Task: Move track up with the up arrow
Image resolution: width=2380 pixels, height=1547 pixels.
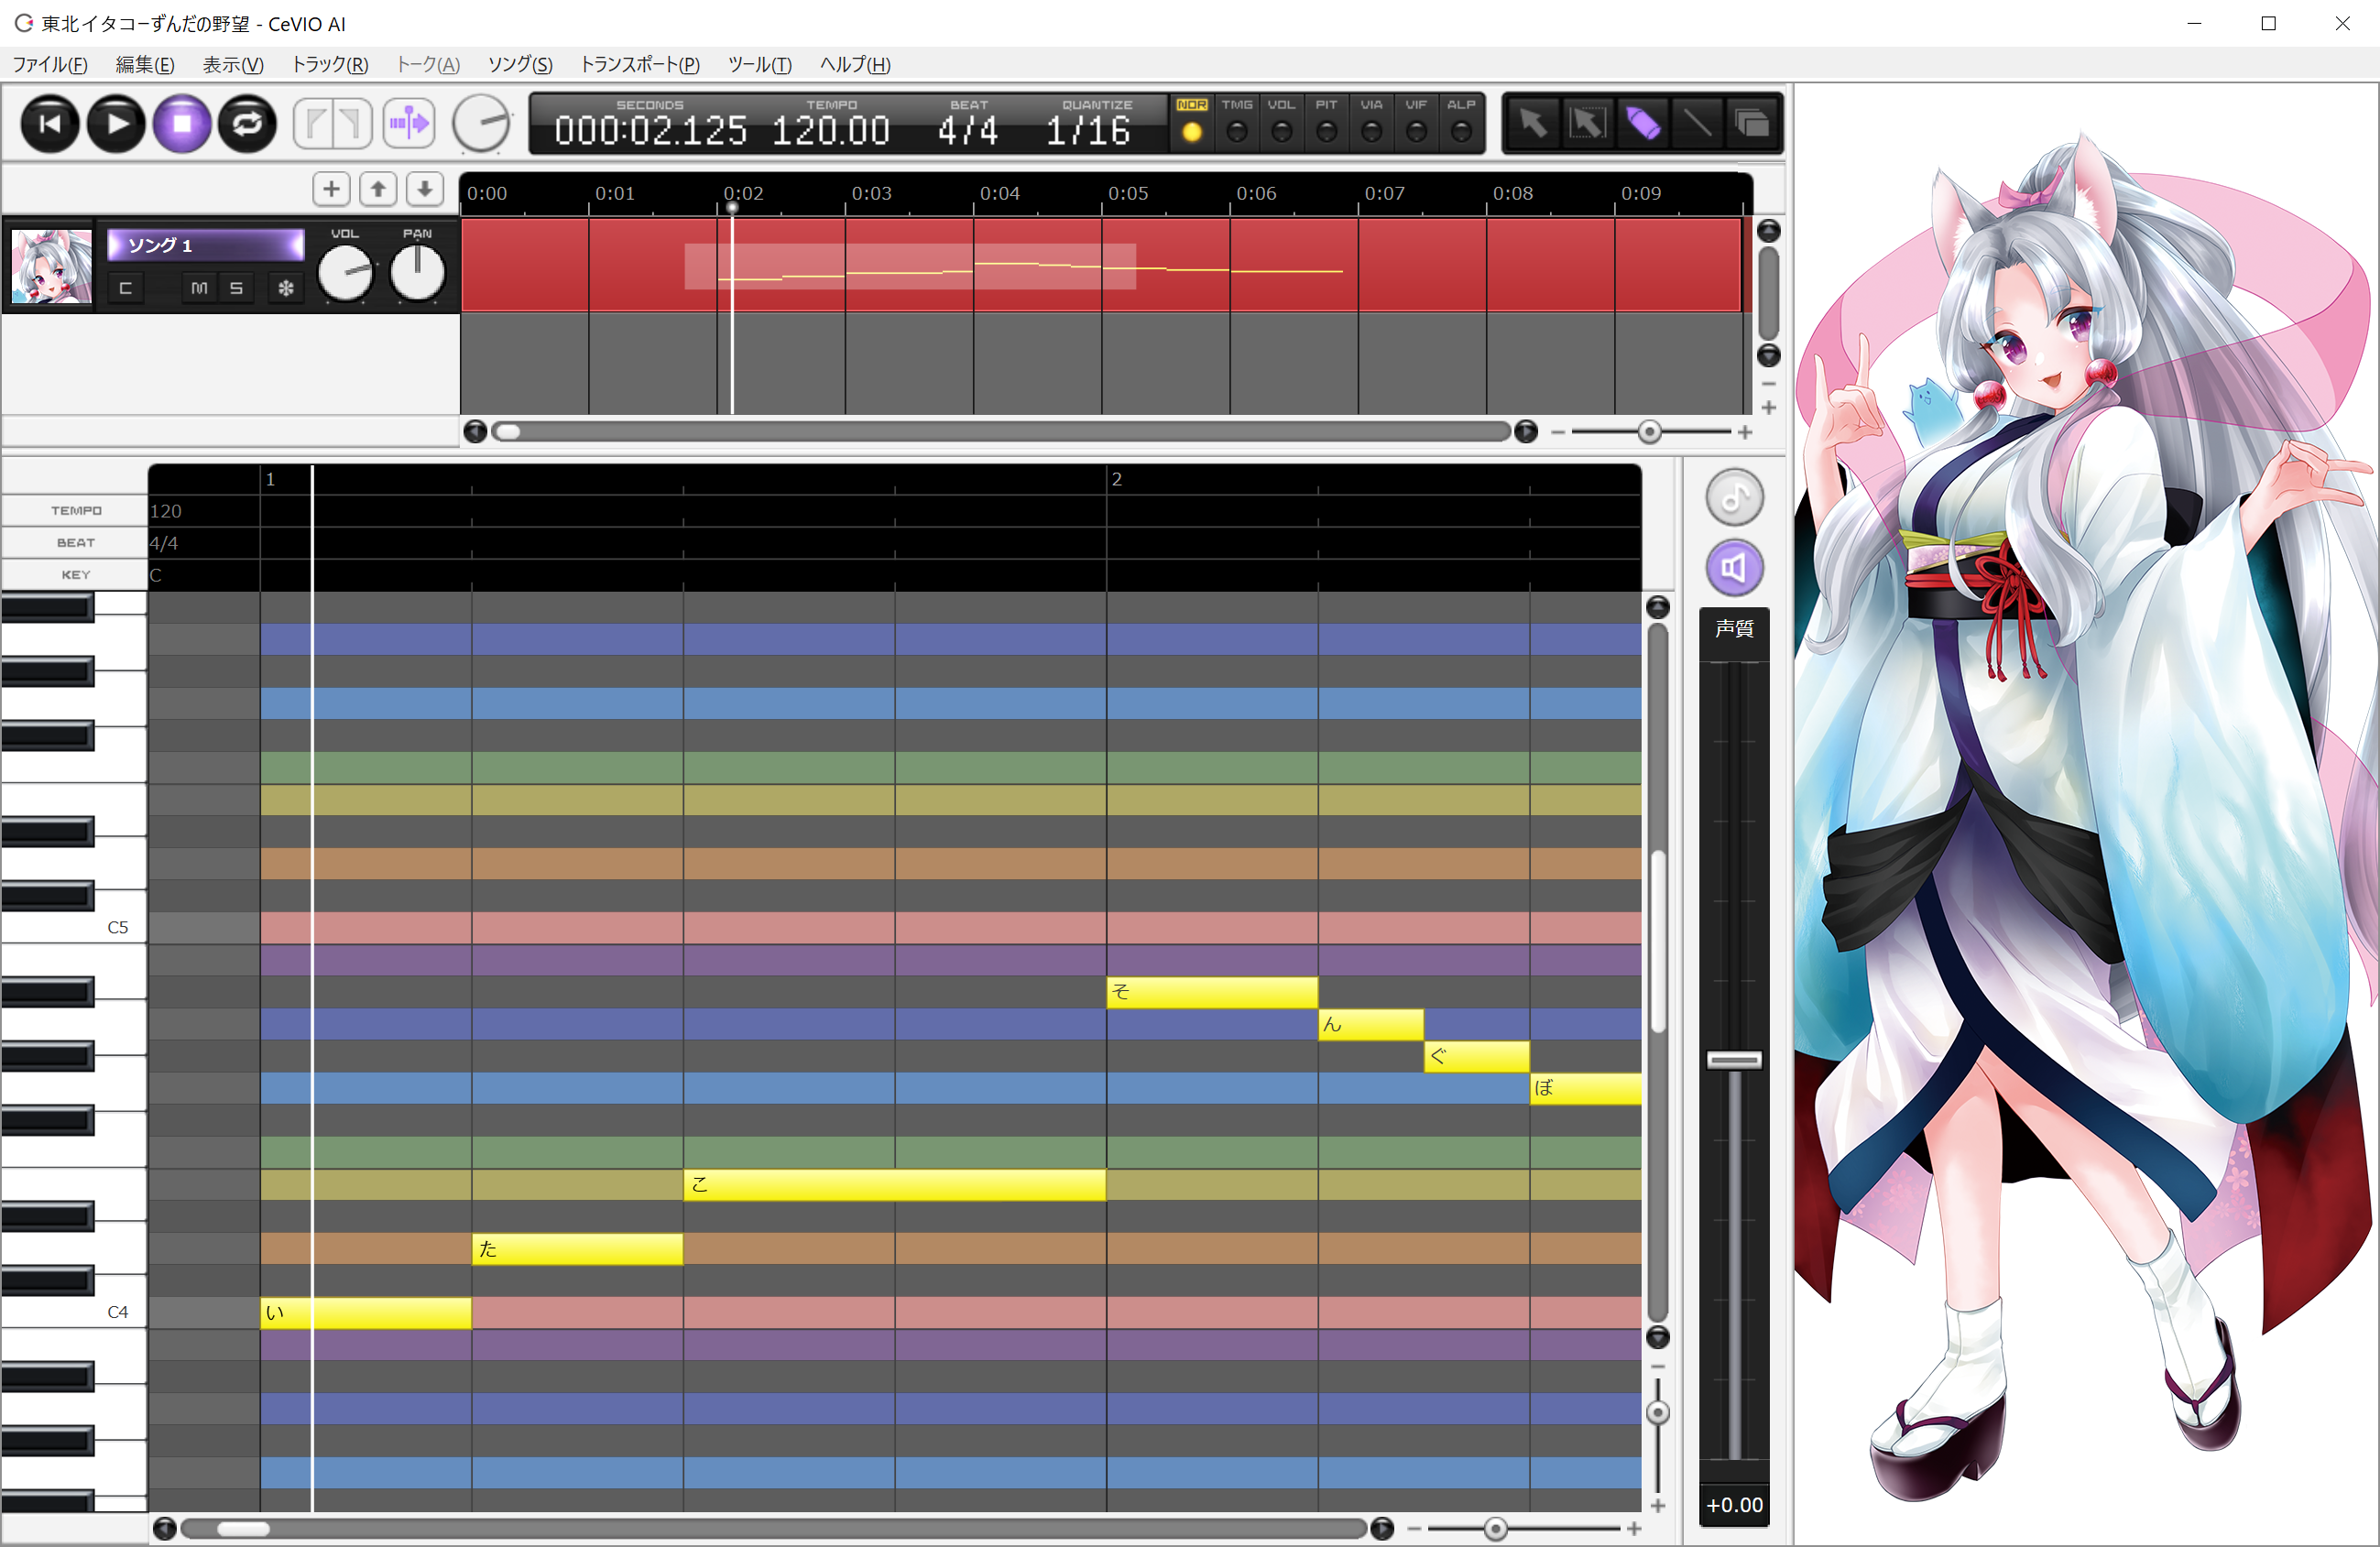Action: (378, 189)
